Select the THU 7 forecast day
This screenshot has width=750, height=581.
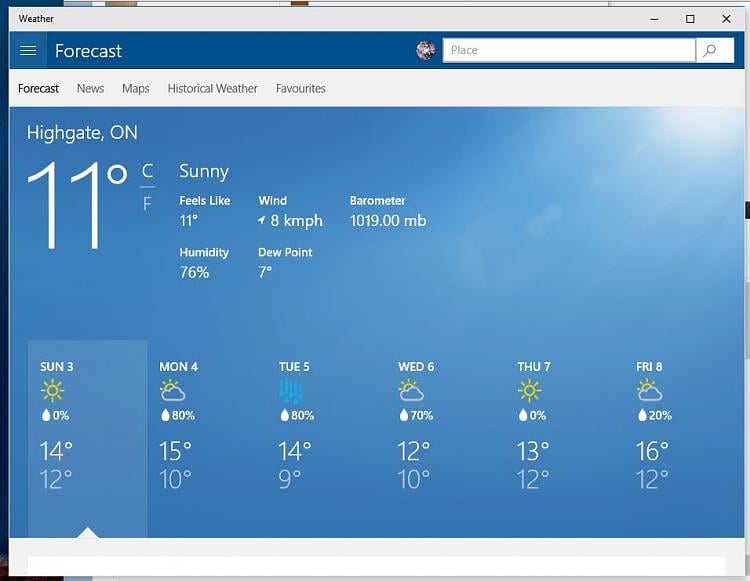564,438
